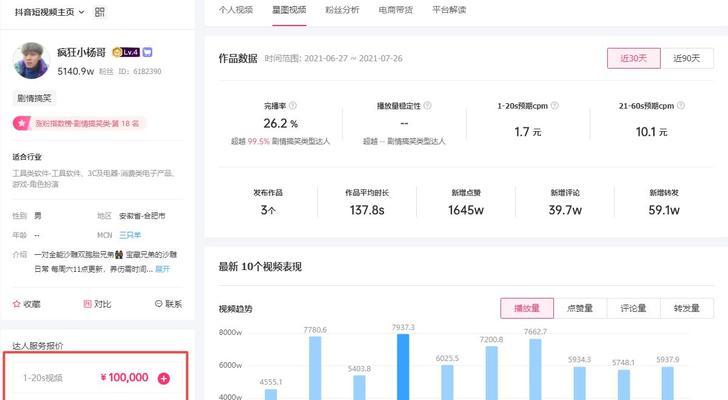Click the 1645w new likes value
Screen dimensions: 728x400
pyautogui.click(x=466, y=210)
